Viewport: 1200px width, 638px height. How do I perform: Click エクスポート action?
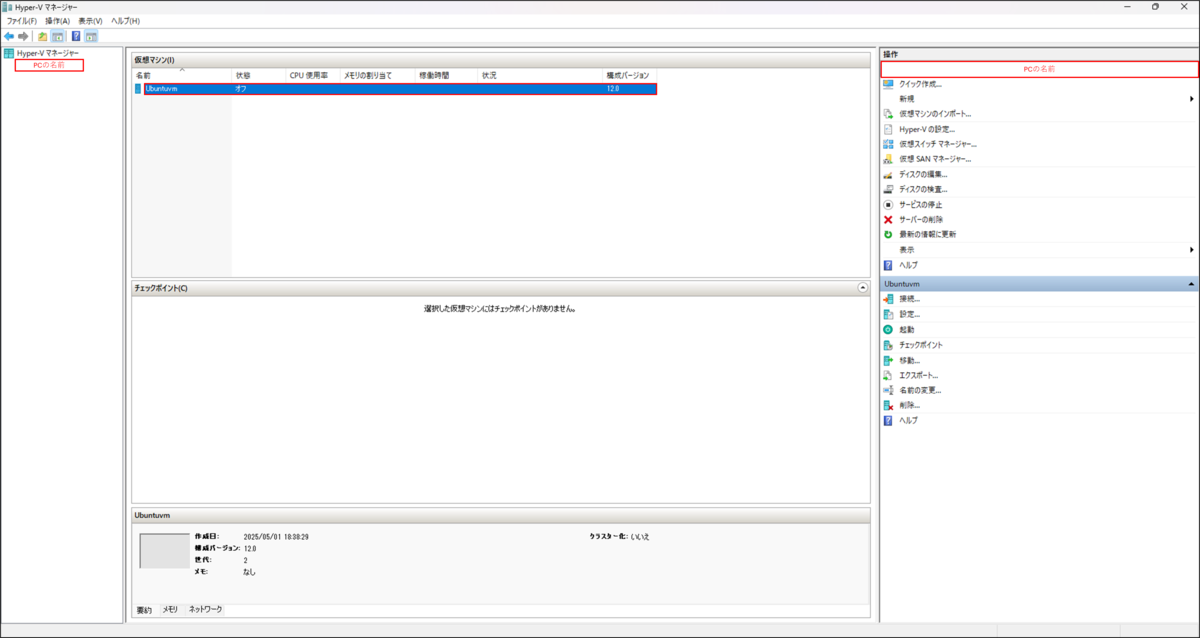click(x=918, y=375)
